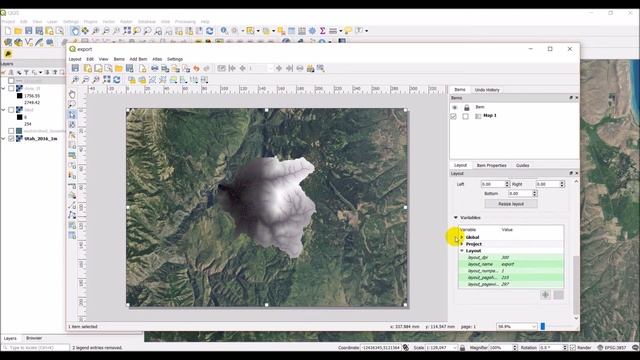This screenshot has width=640, height=360.
Task: Redo change in layout toolbar
Action: click(x=207, y=69)
